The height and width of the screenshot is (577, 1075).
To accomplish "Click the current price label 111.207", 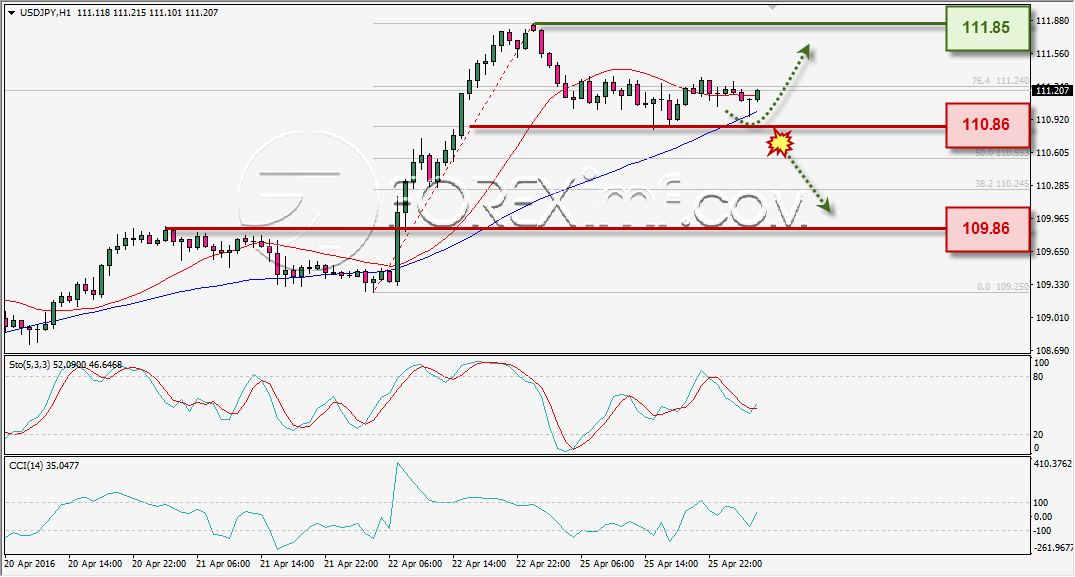I will (x=1052, y=90).
